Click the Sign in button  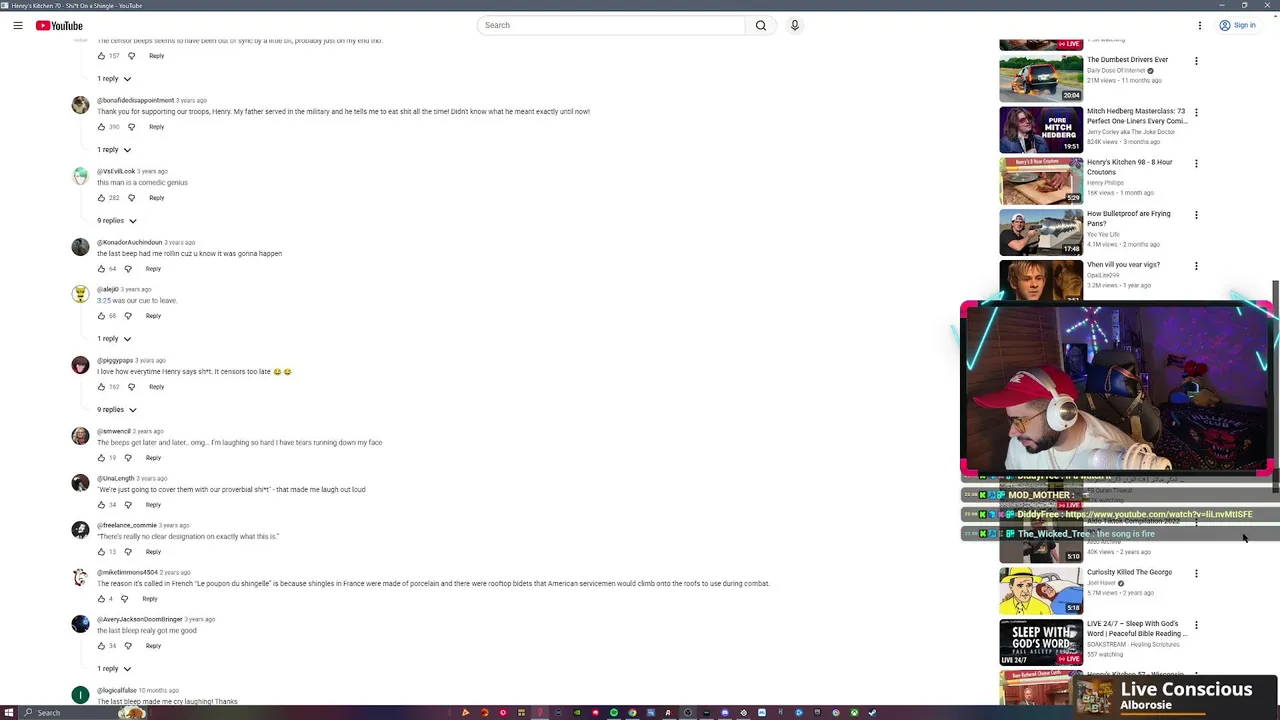[1237, 25]
